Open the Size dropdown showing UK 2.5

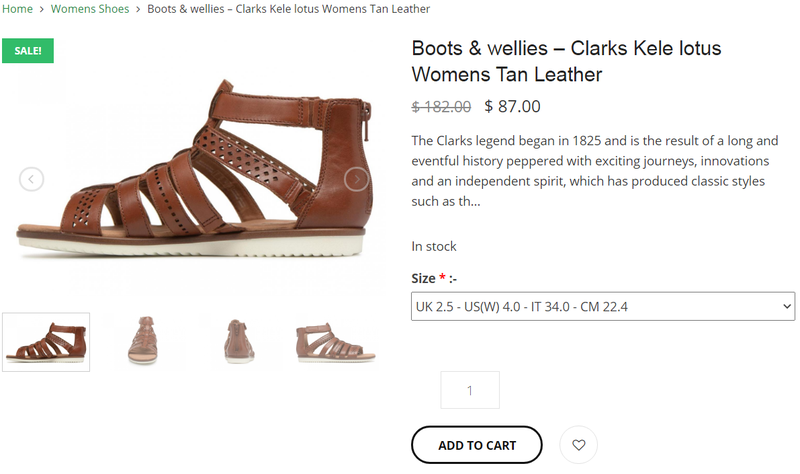[x=603, y=306]
